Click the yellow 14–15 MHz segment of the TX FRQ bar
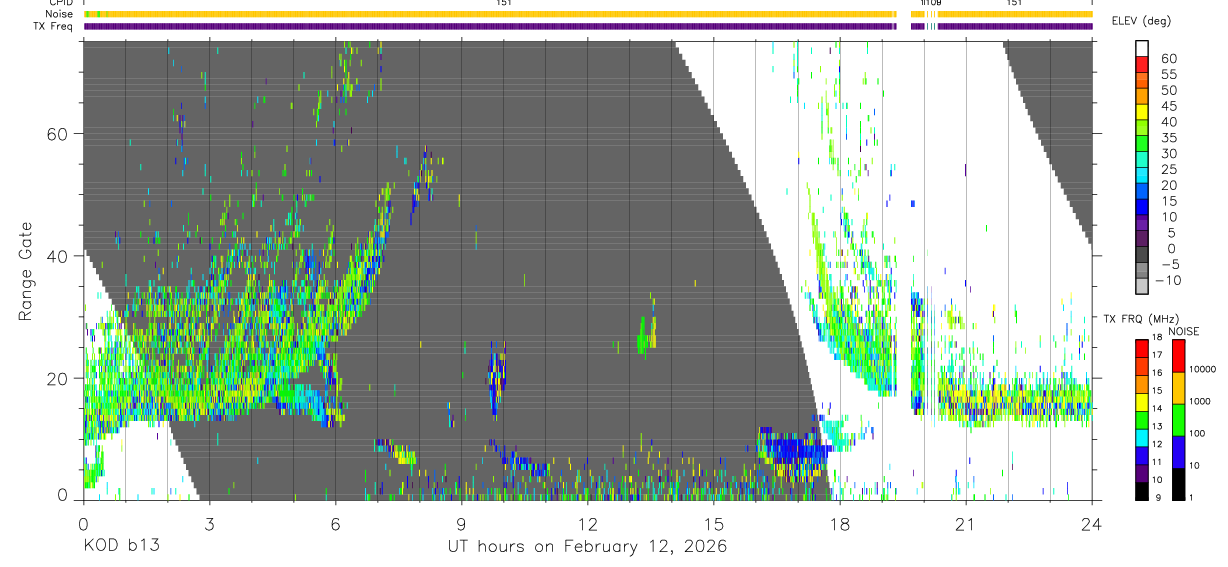Image resolution: width=1228 pixels, height=567 pixels. [x=1142, y=402]
